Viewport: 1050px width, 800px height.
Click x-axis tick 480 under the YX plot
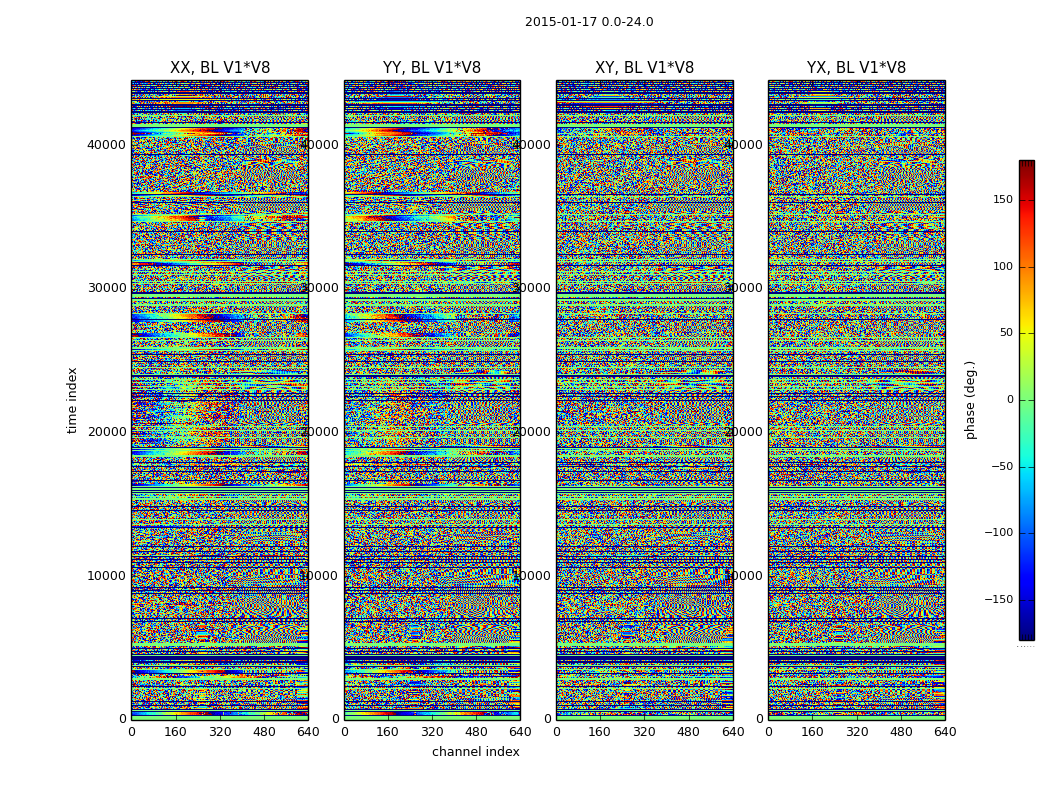(x=901, y=732)
